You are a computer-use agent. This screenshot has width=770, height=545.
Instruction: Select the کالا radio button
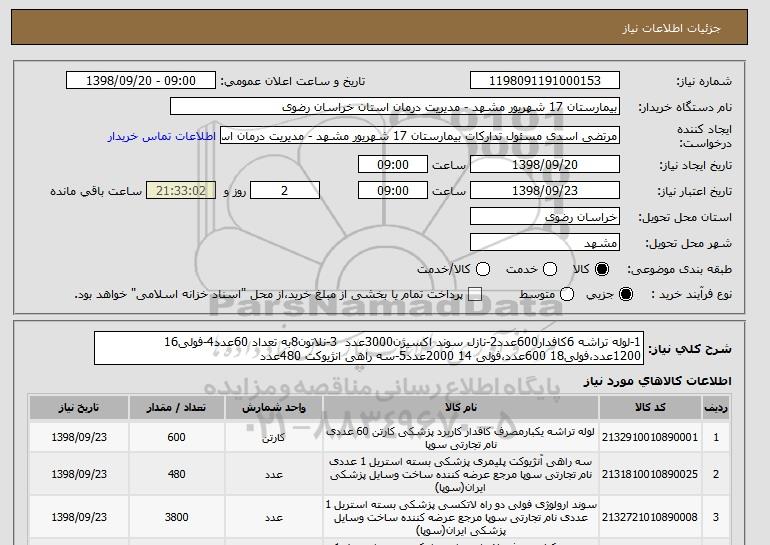(602, 269)
